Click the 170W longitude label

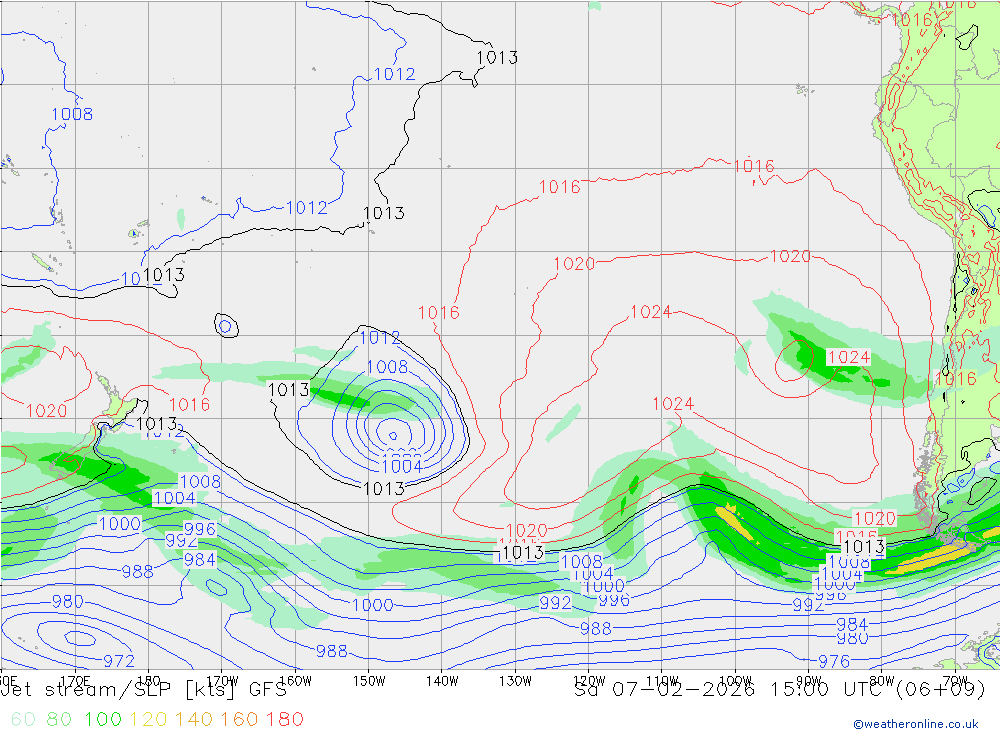tap(222, 681)
